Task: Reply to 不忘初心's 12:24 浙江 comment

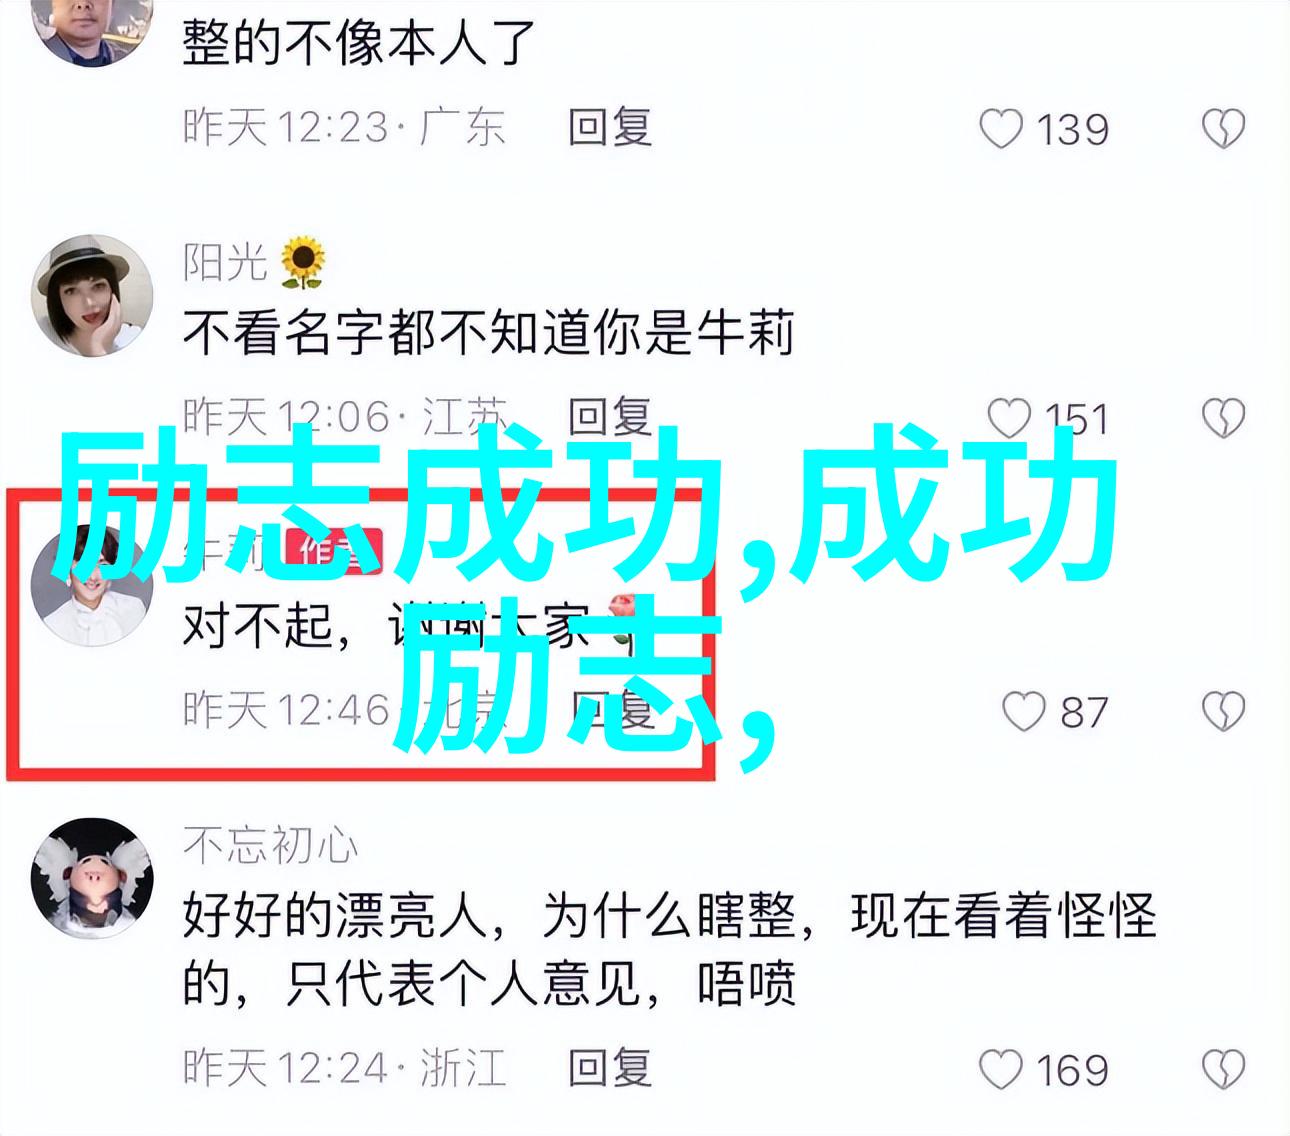Action: pos(610,1068)
